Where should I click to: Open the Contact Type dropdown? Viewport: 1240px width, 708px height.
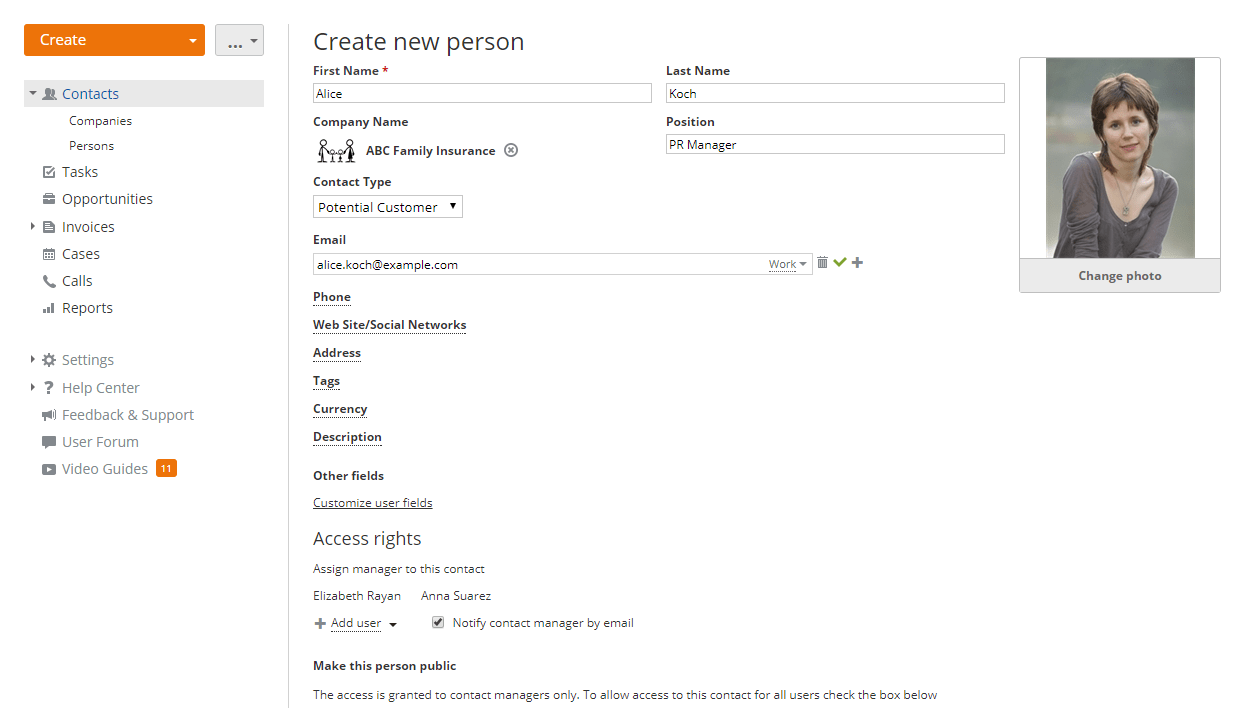pyautogui.click(x=387, y=206)
